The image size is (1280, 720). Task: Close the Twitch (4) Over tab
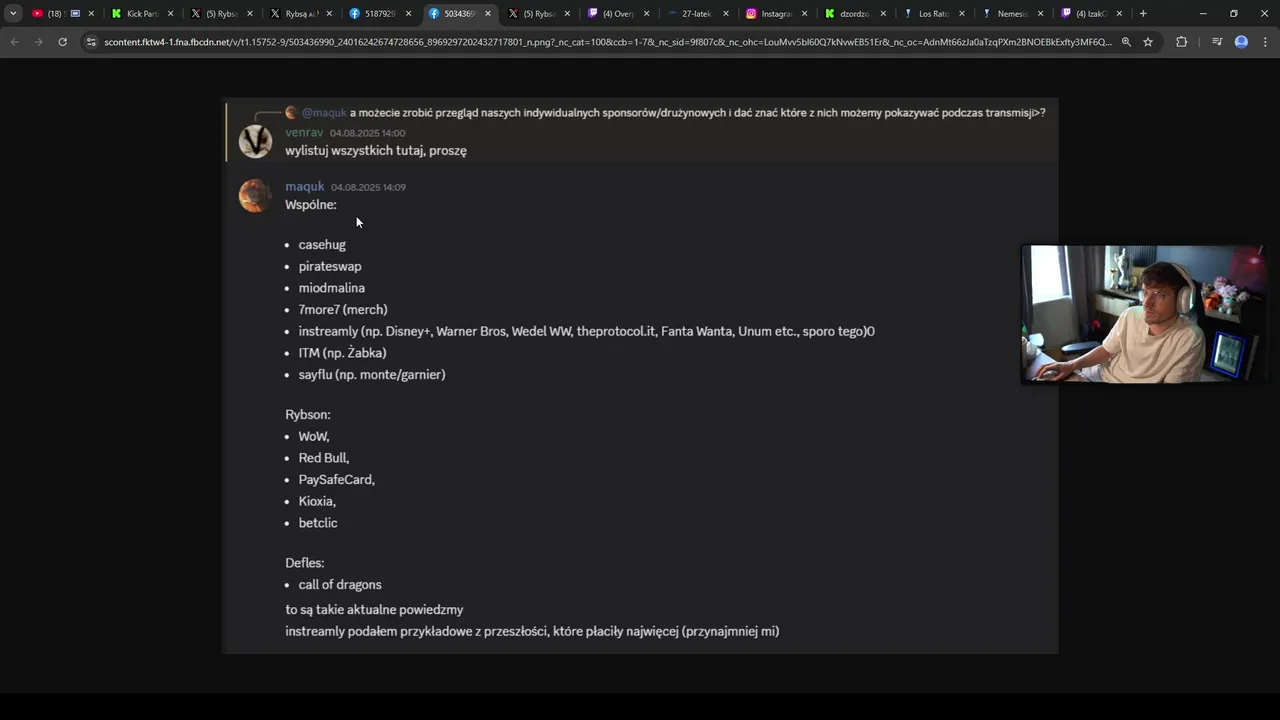pyautogui.click(x=646, y=14)
